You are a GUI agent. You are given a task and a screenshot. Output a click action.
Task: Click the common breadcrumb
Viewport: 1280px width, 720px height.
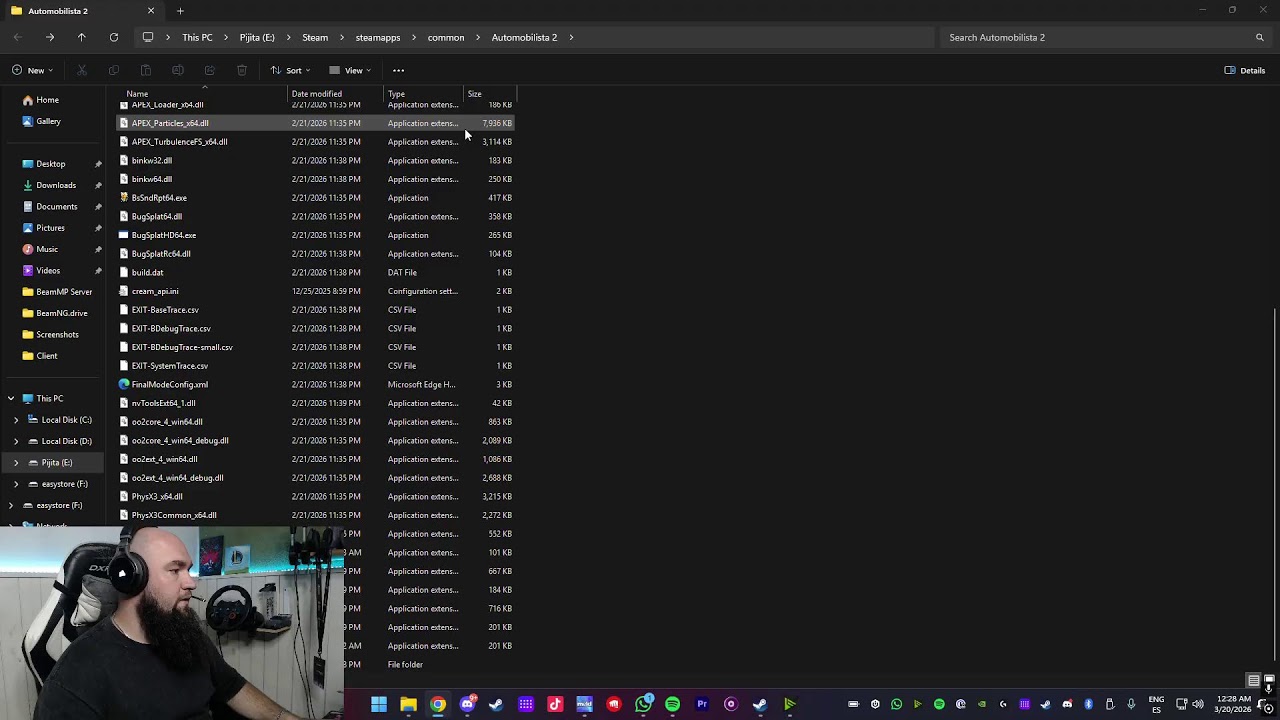tap(446, 37)
